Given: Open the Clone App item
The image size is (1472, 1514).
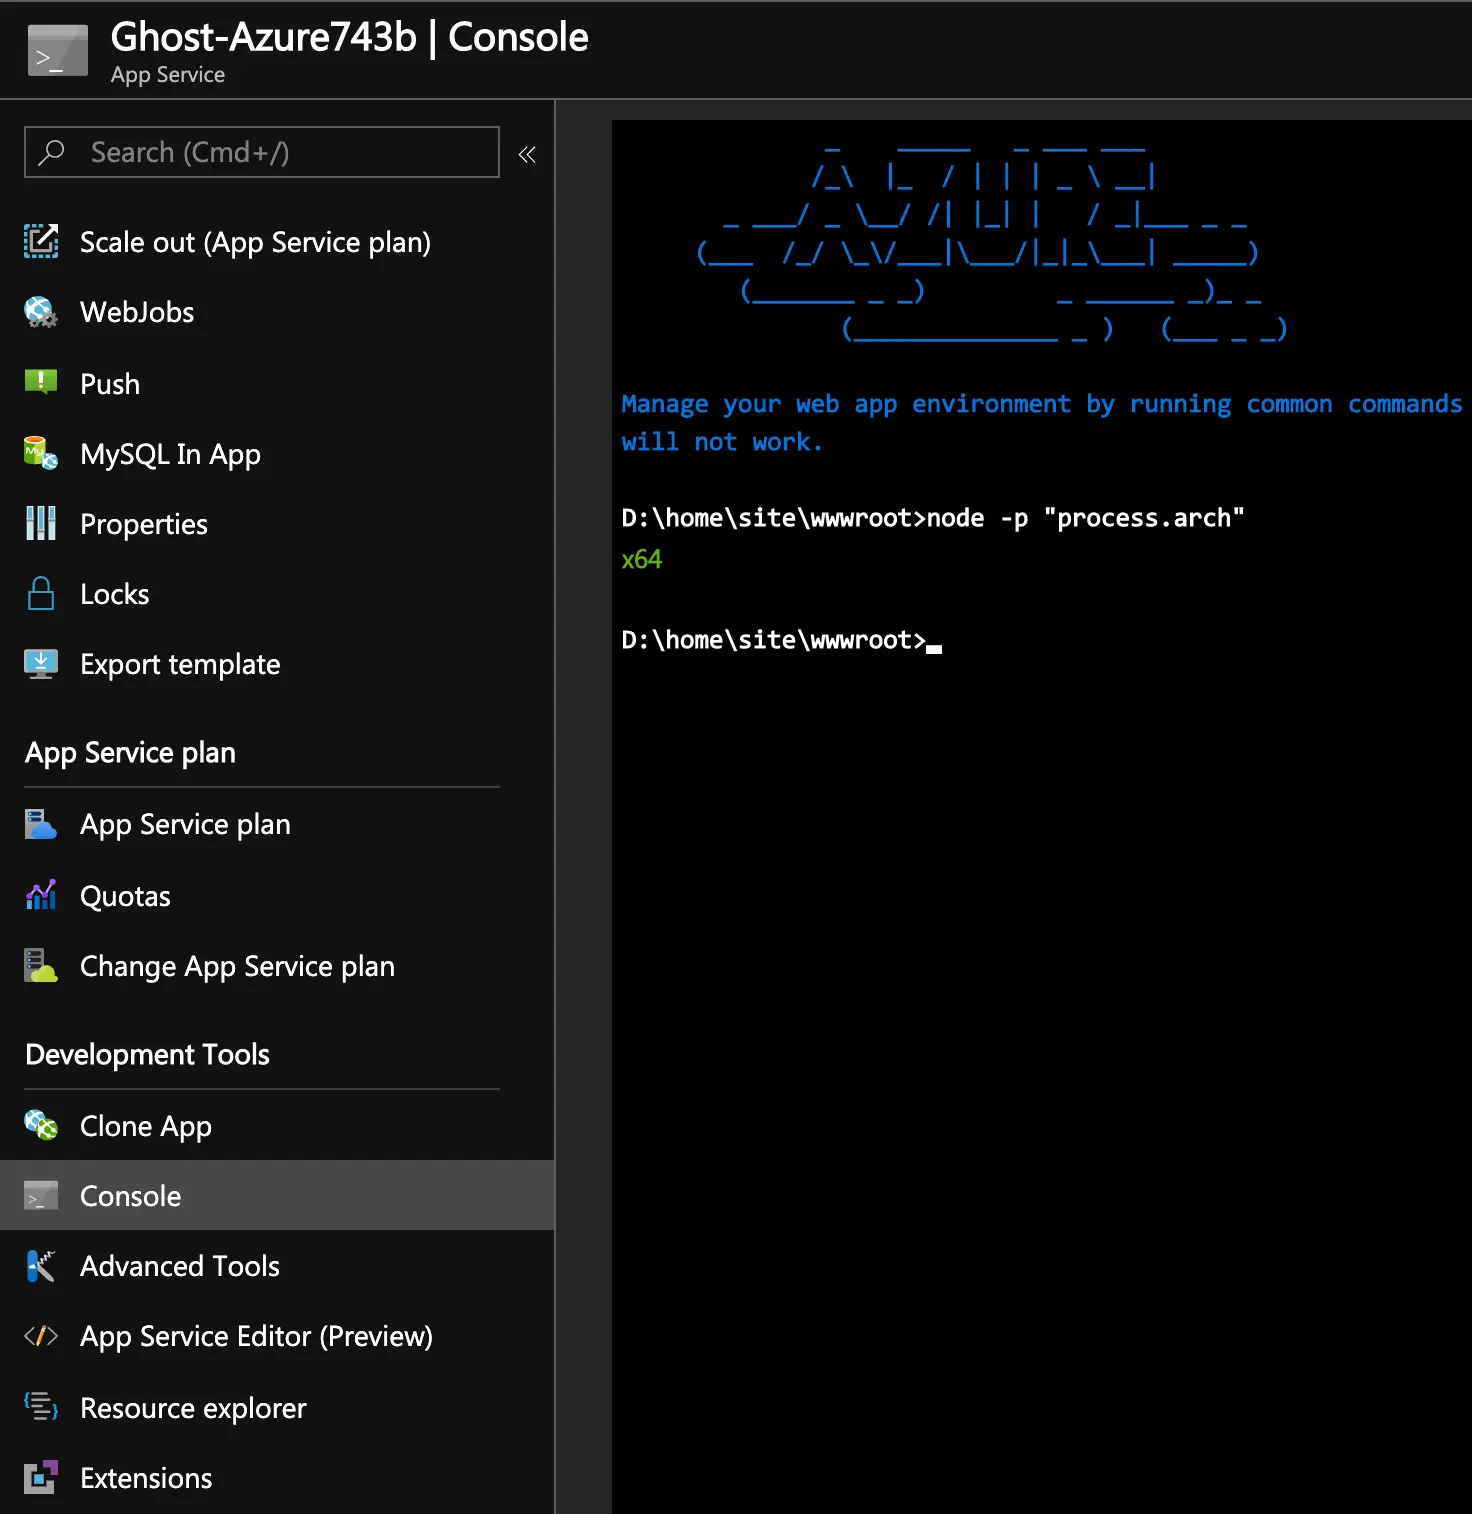Looking at the screenshot, I should click(x=277, y=1126).
